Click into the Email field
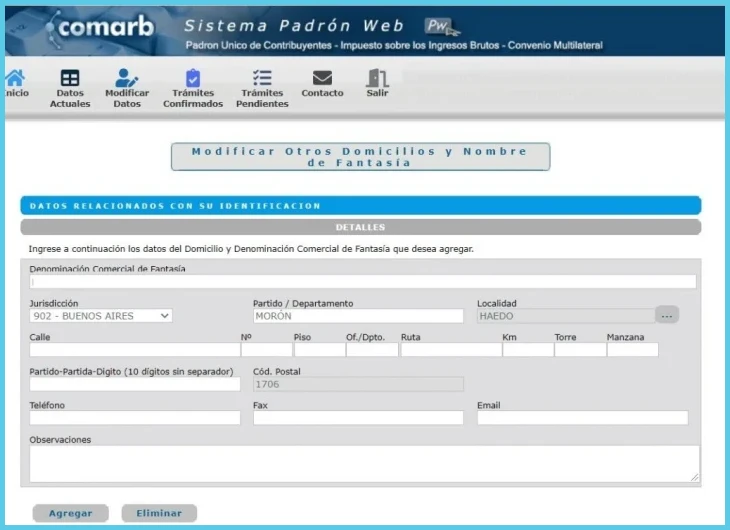 click(582, 418)
